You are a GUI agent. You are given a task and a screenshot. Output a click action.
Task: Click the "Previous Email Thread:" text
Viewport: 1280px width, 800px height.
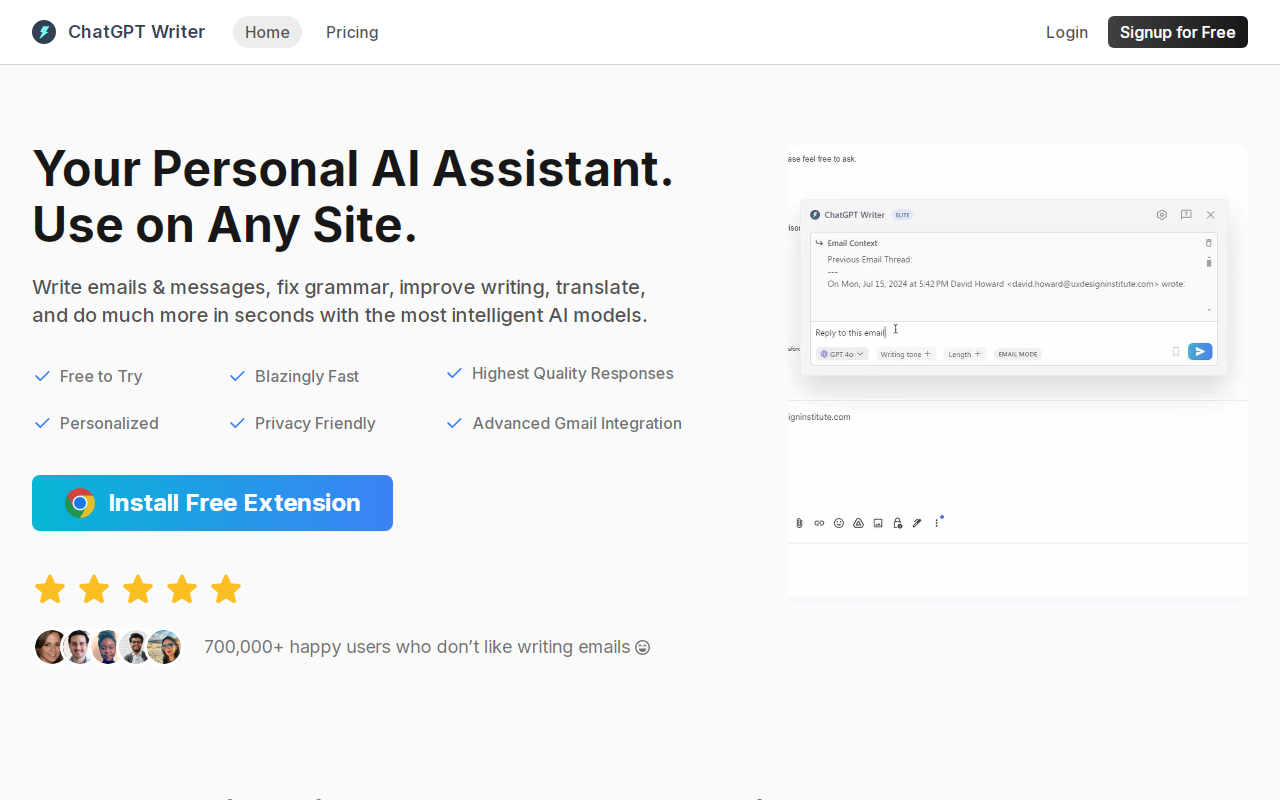[x=870, y=259]
